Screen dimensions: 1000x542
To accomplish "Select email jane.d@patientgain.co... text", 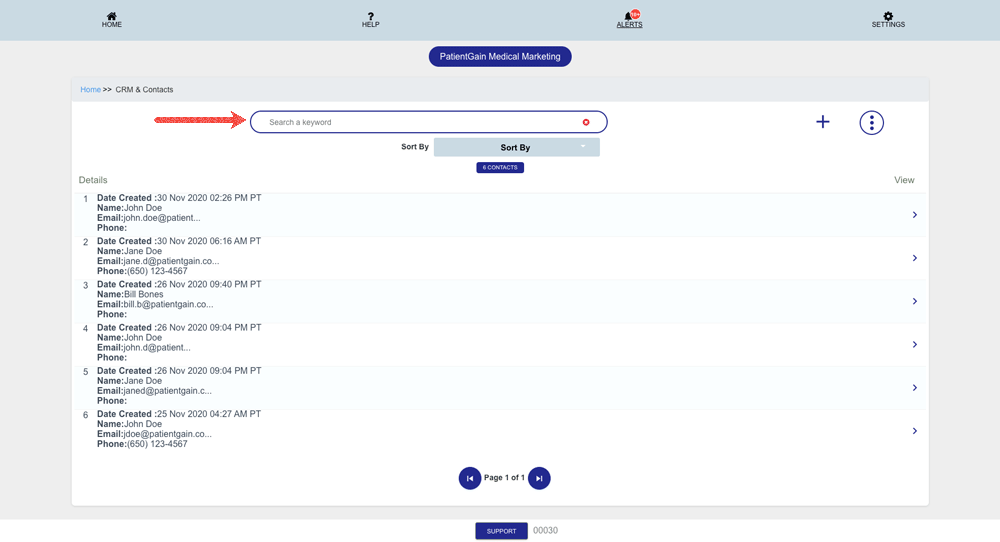I will (x=171, y=261).
